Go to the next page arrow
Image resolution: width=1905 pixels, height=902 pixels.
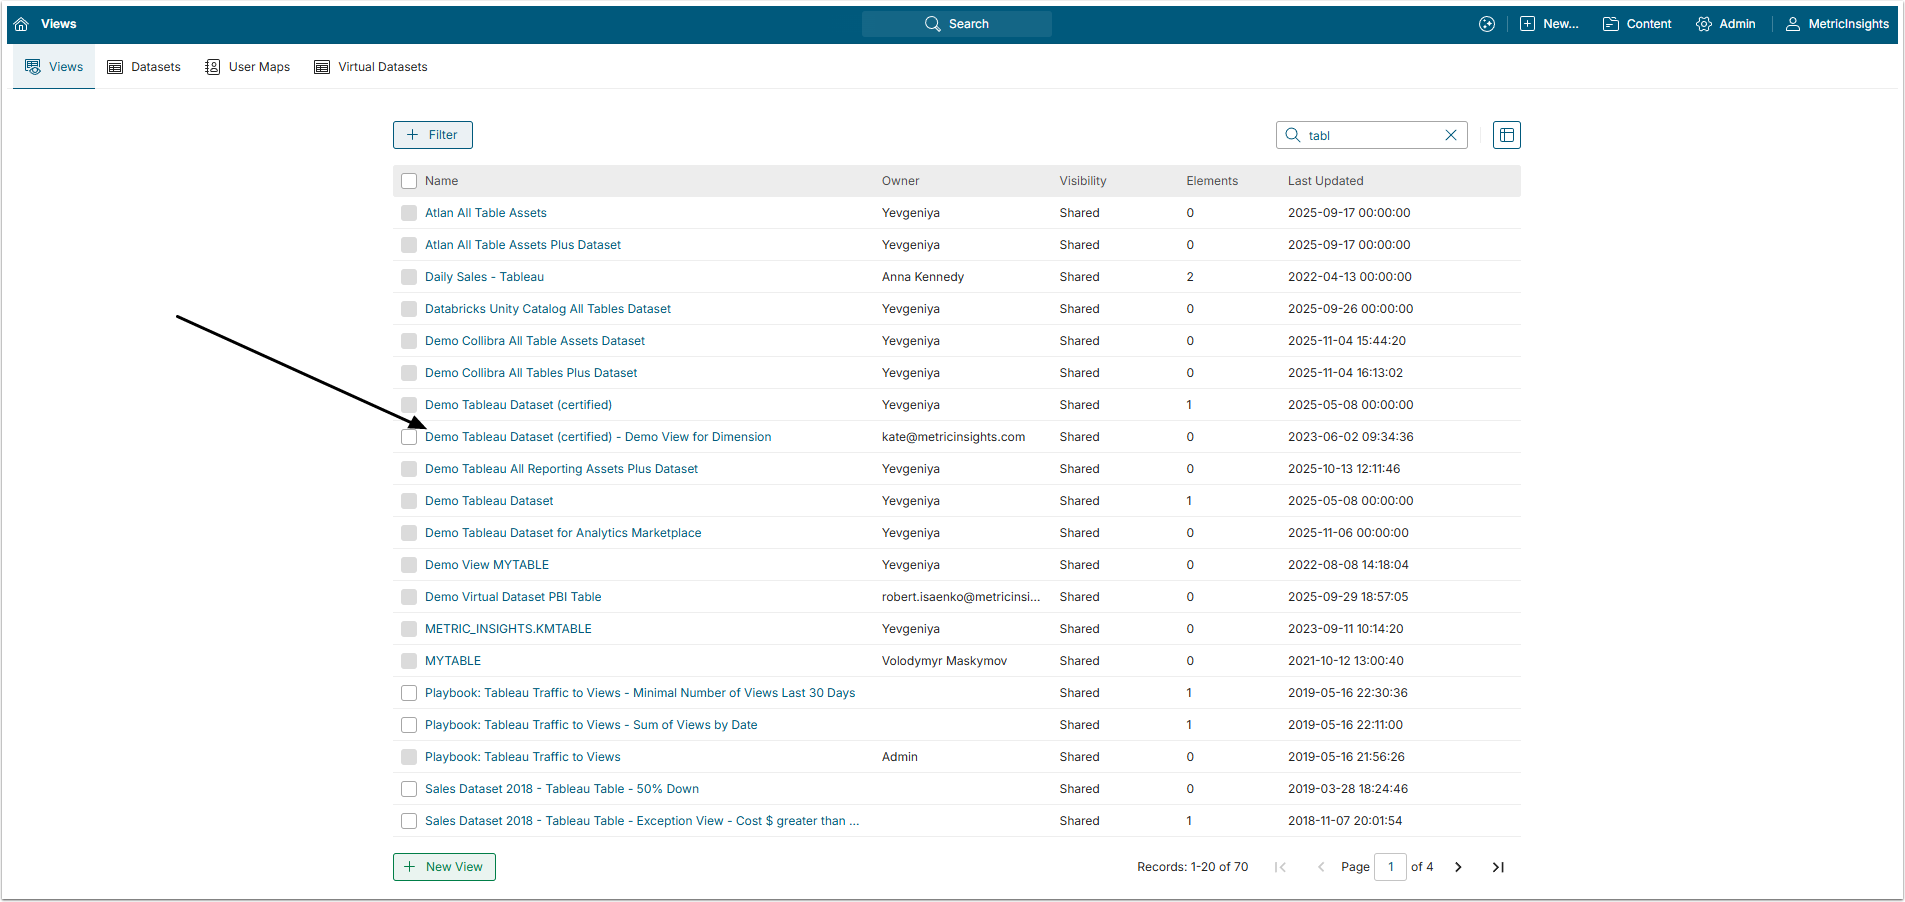click(1458, 867)
